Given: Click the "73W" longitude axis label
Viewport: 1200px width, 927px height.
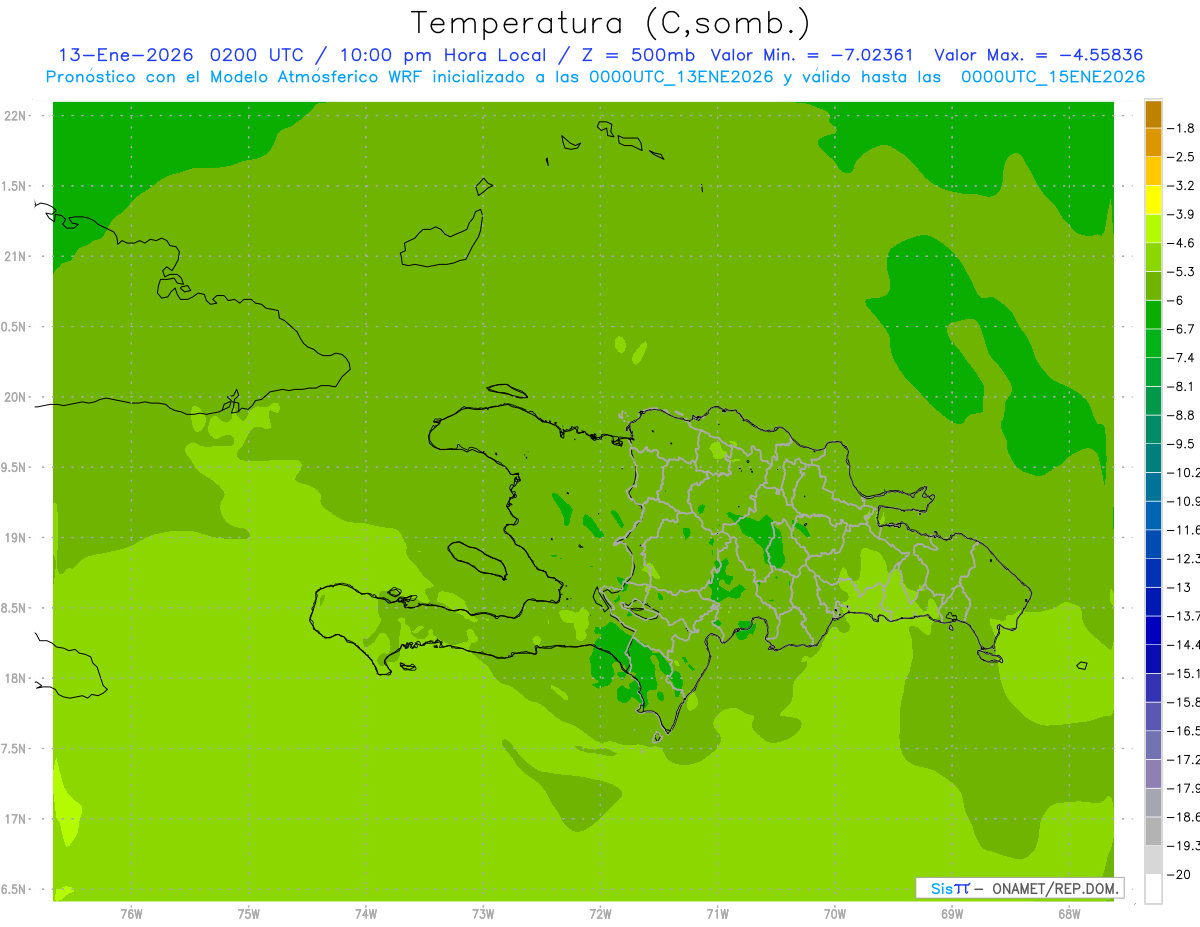Looking at the screenshot, I should pyautogui.click(x=483, y=914).
